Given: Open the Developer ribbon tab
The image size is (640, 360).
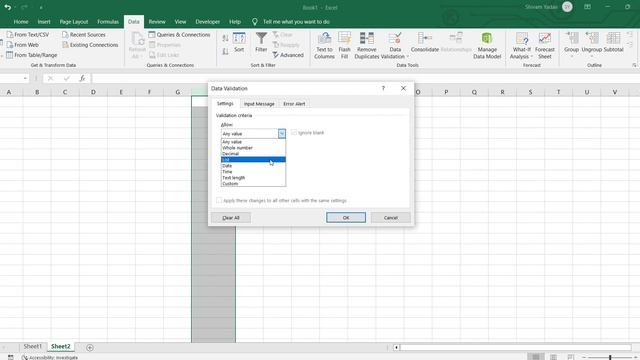Looking at the screenshot, I should pyautogui.click(x=207, y=22).
